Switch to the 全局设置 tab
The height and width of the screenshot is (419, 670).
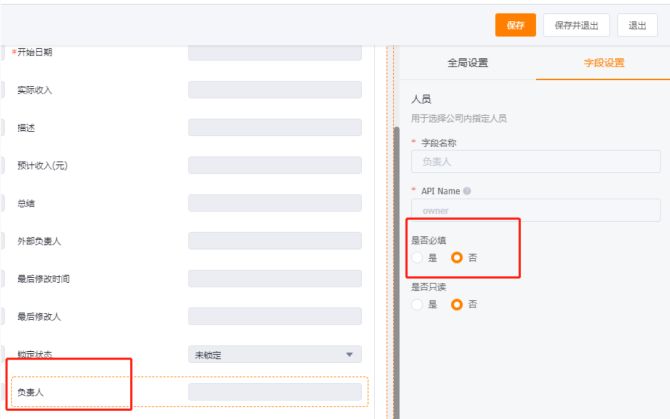coord(467,63)
